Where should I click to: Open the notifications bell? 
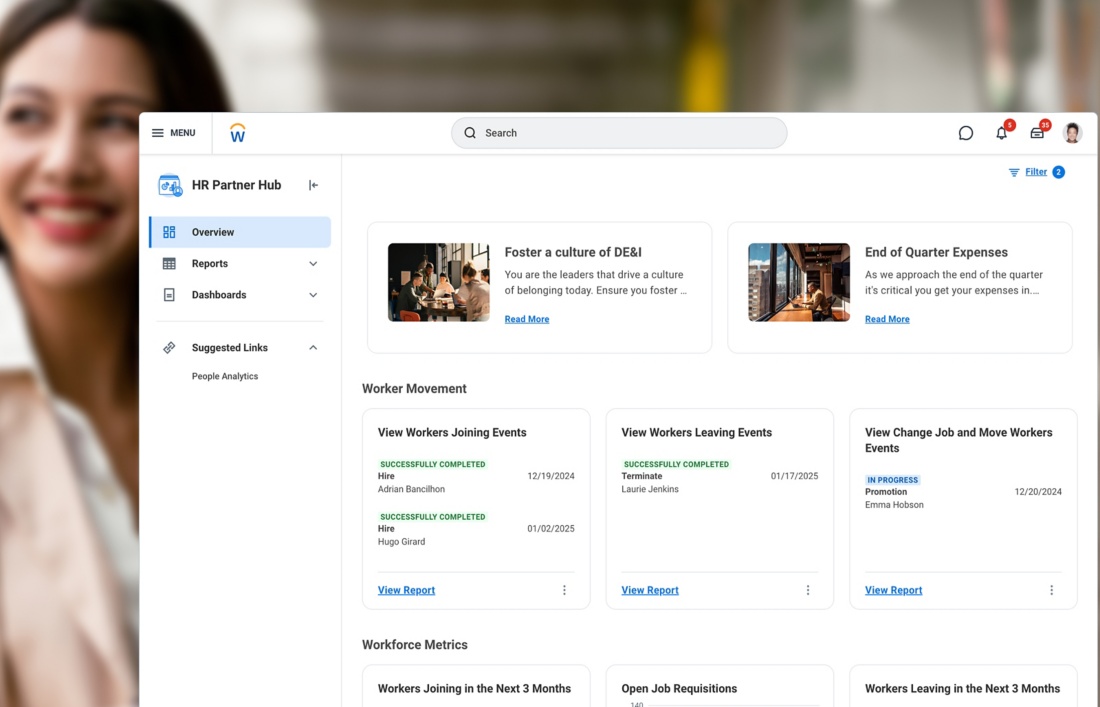[x=1001, y=133]
